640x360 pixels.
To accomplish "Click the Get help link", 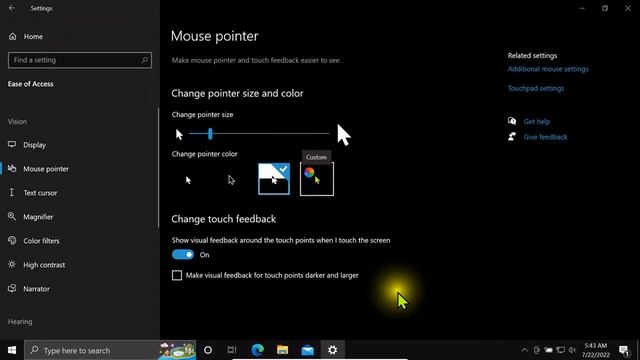I will (537, 122).
